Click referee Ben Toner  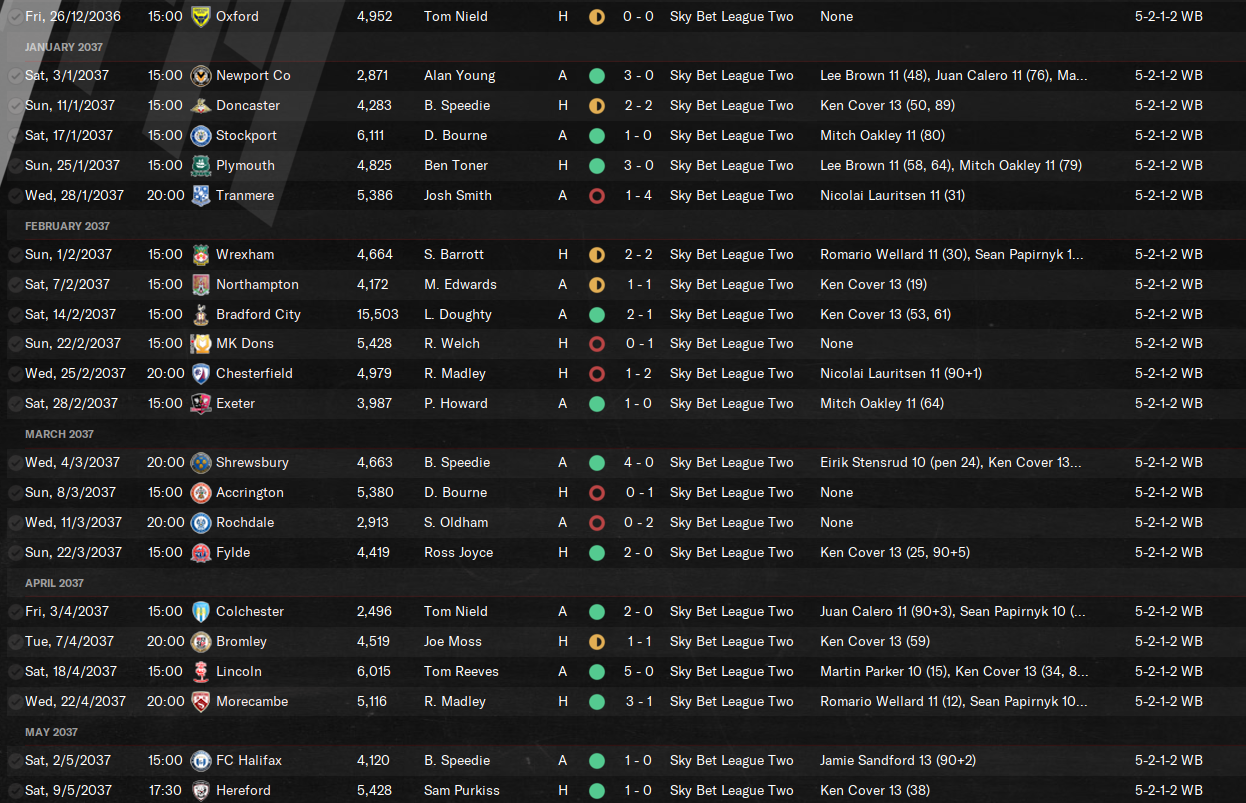tap(456, 166)
